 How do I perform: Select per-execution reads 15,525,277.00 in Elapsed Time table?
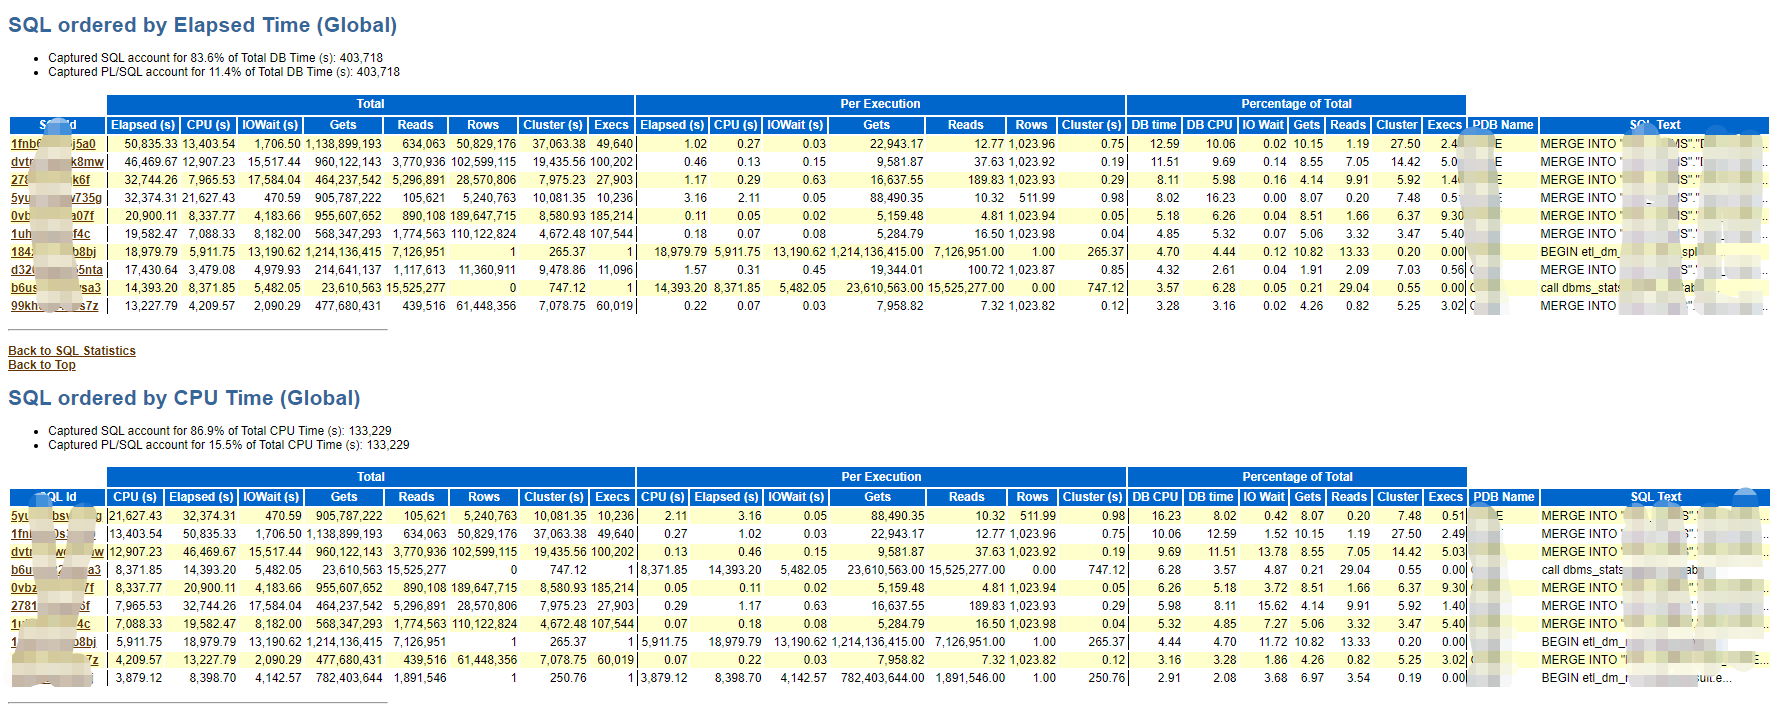pyautogui.click(x=966, y=288)
